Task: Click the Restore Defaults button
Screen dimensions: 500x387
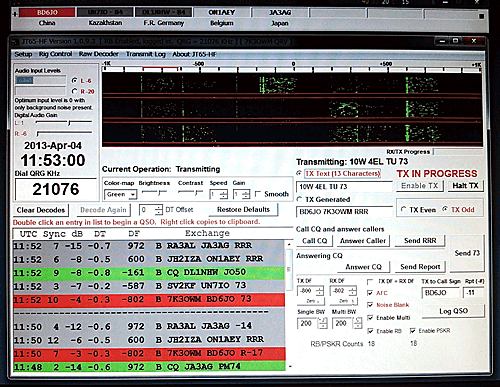Action: click(x=243, y=210)
